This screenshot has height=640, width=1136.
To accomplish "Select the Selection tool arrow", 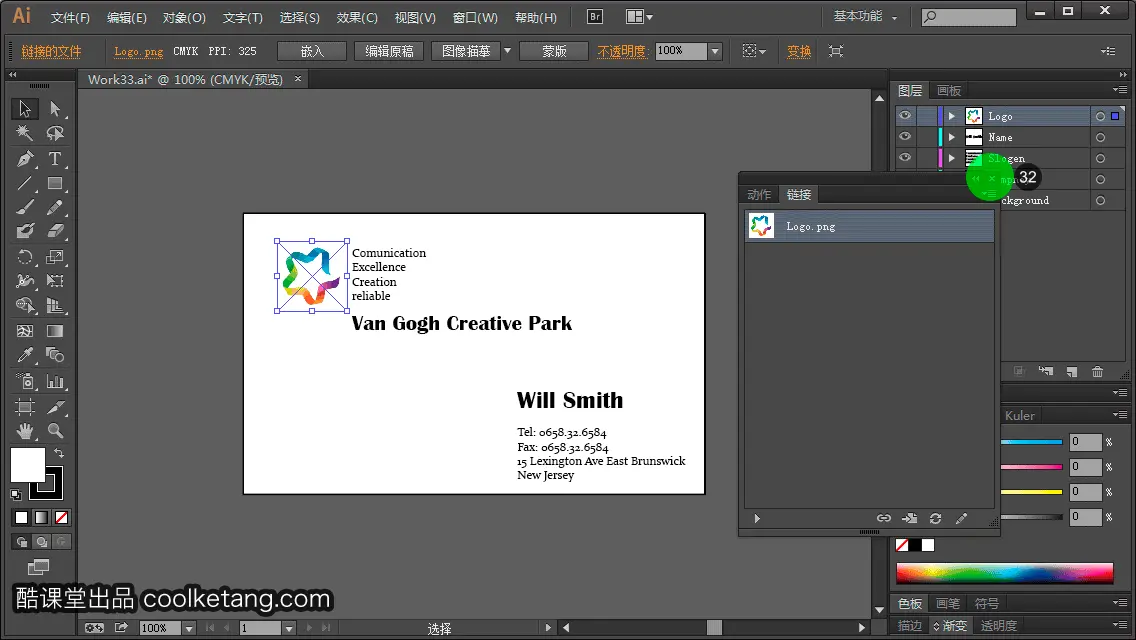I will (25, 109).
